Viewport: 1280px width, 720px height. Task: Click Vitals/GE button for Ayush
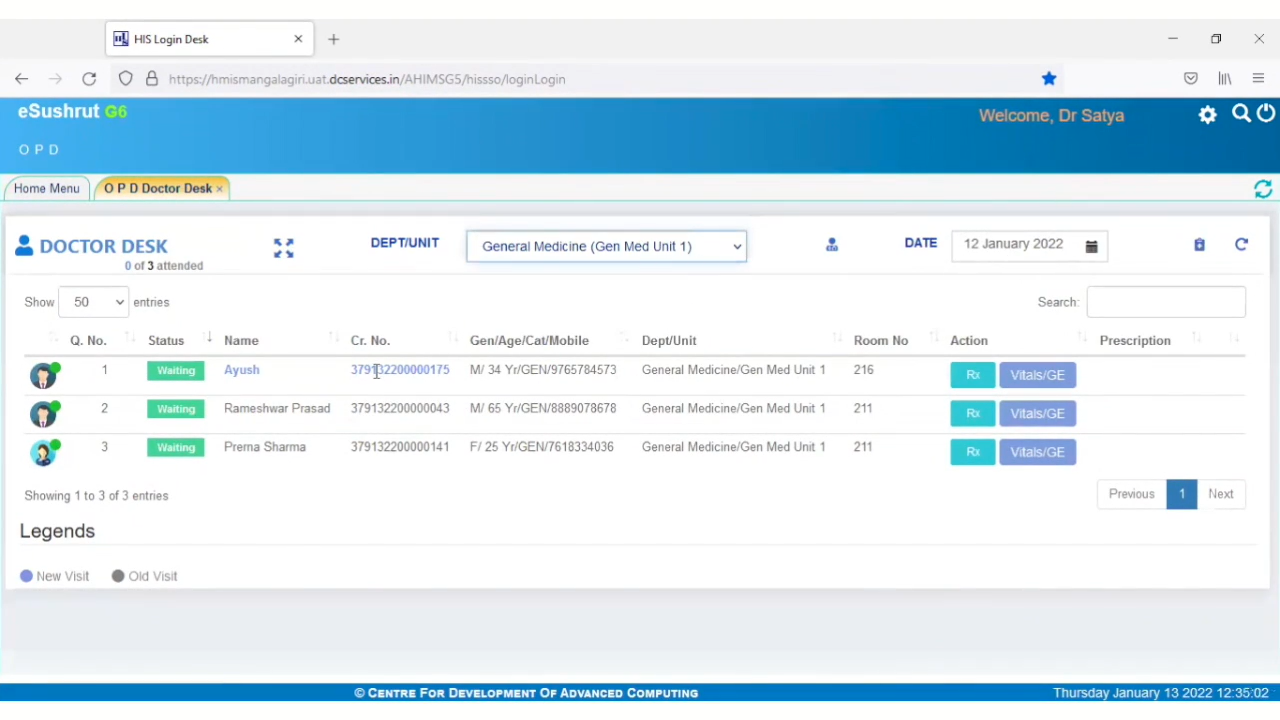(x=1037, y=375)
